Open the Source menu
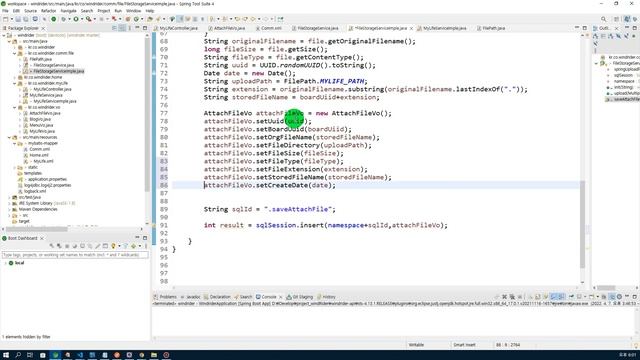This screenshot has height=360, width=640. click(x=30, y=11)
